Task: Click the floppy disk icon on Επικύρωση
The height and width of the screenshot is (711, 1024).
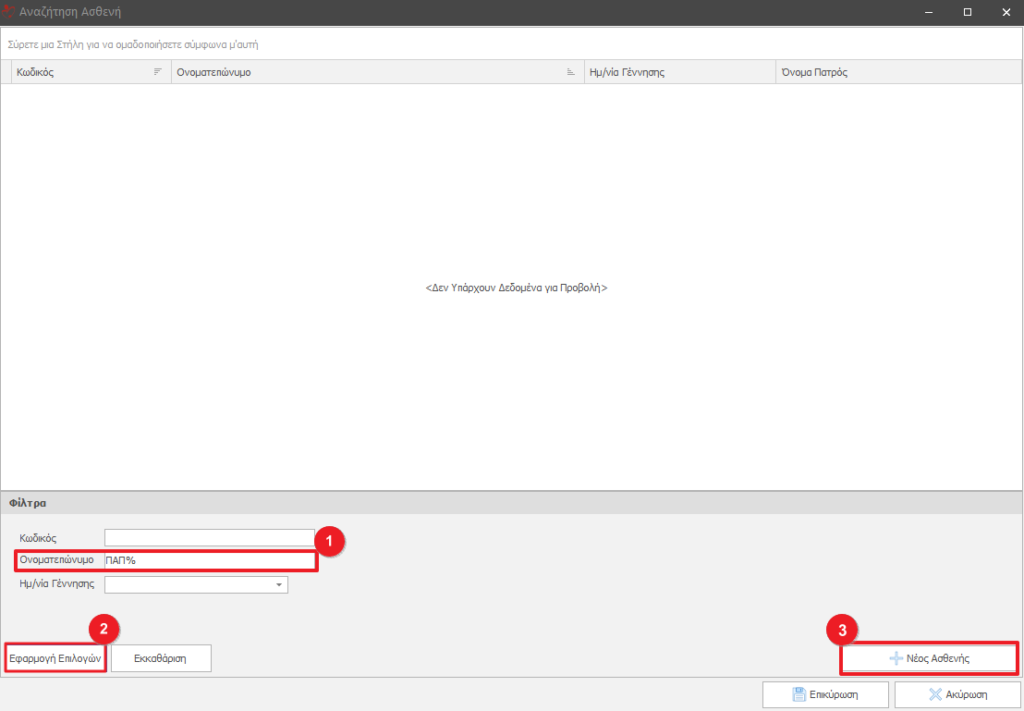Action: pyautogui.click(x=799, y=694)
